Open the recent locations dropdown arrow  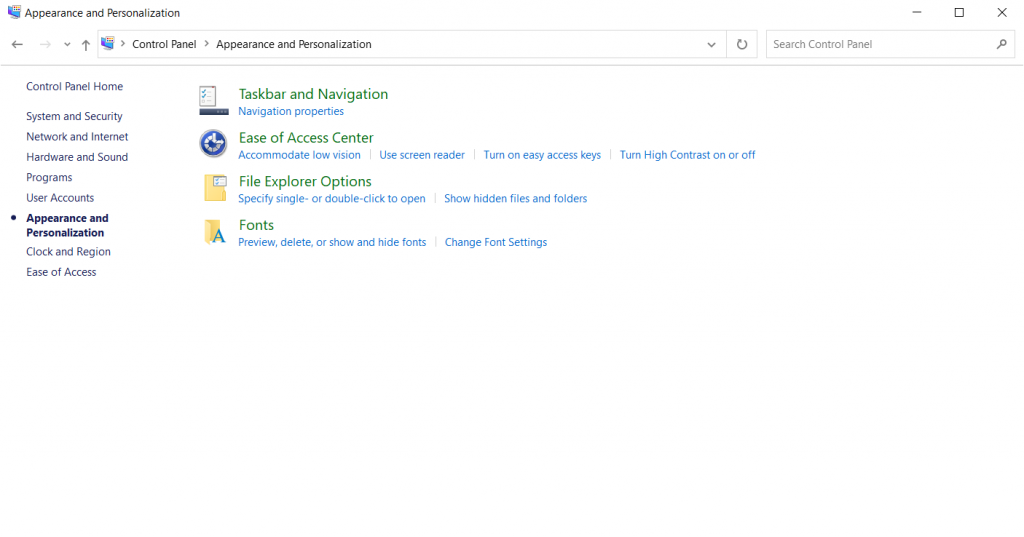tap(67, 44)
